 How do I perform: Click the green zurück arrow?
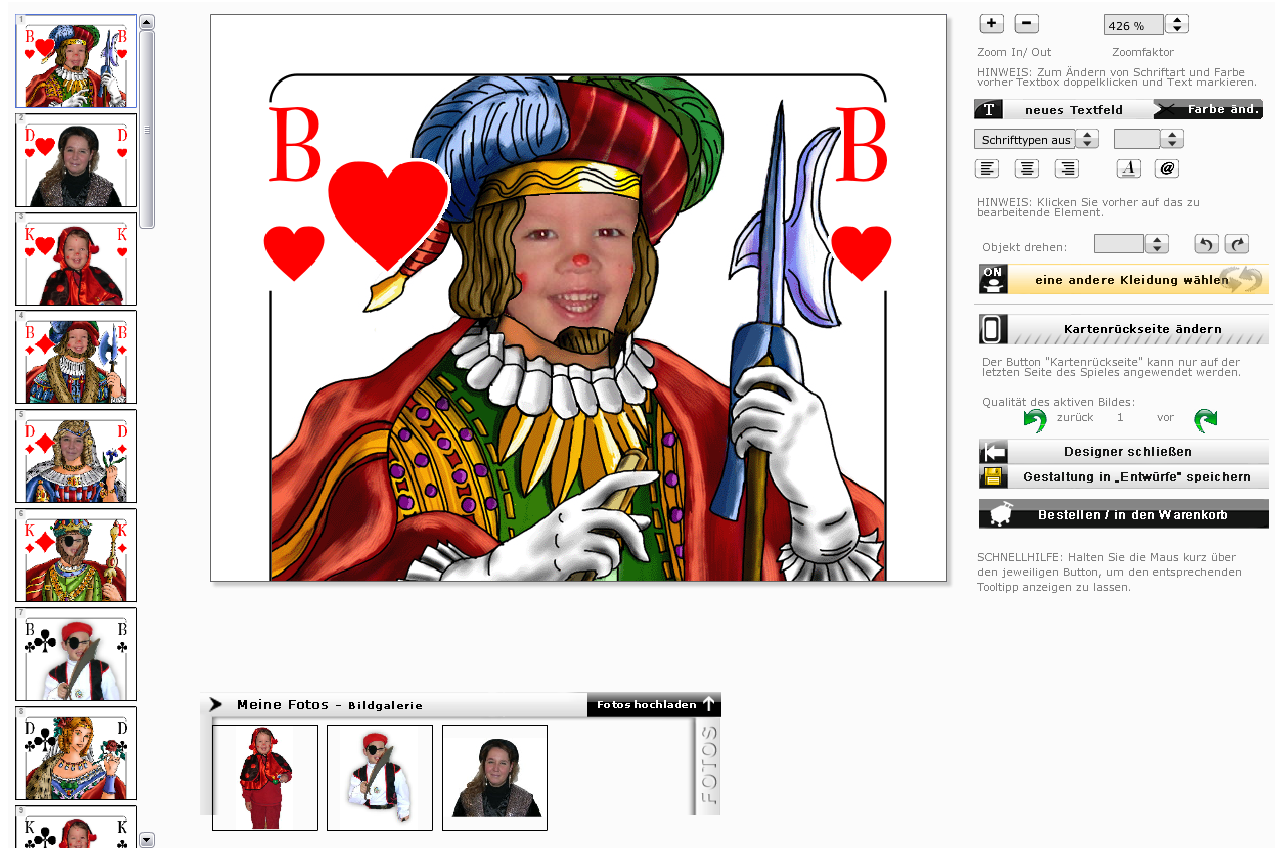(x=1035, y=419)
